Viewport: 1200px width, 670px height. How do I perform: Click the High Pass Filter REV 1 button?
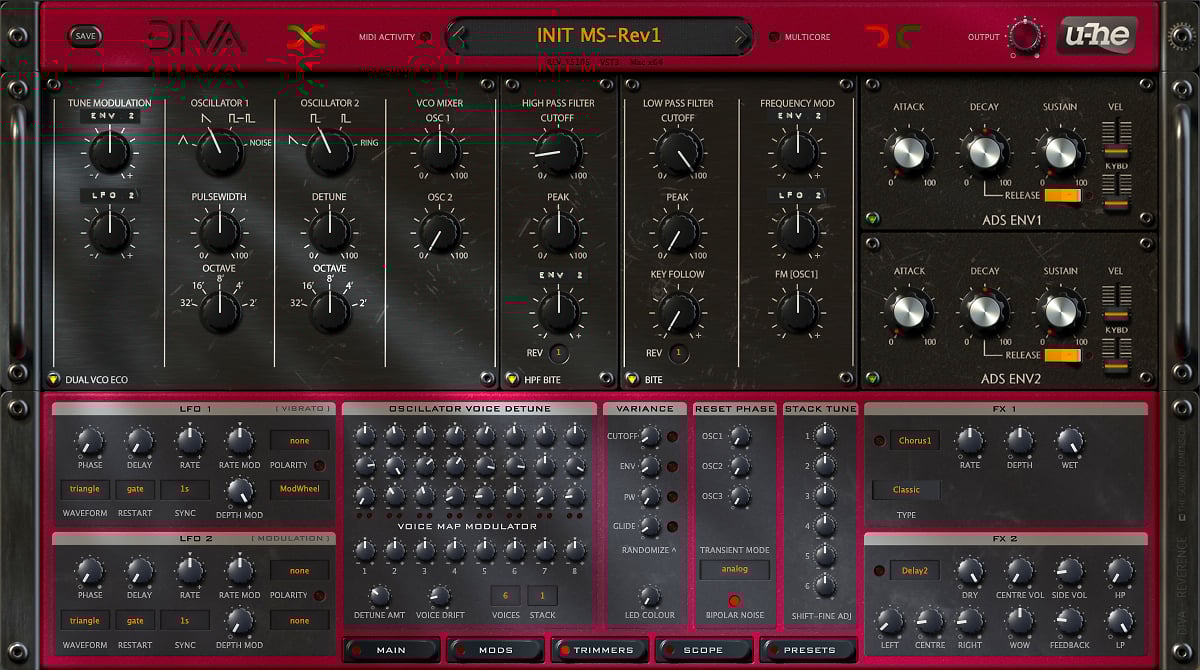pyautogui.click(x=559, y=353)
